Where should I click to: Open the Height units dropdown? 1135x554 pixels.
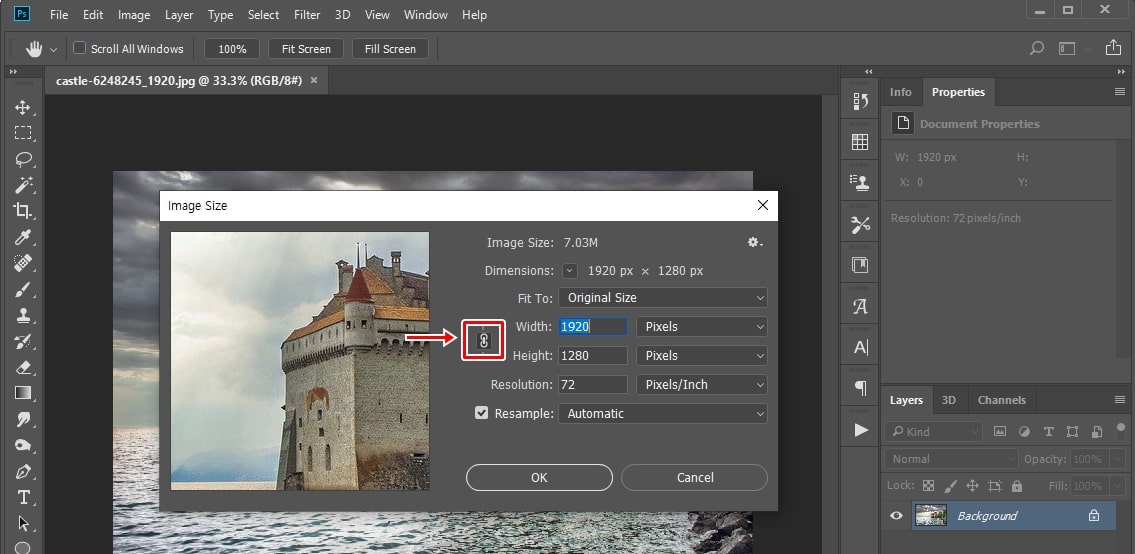[701, 356]
